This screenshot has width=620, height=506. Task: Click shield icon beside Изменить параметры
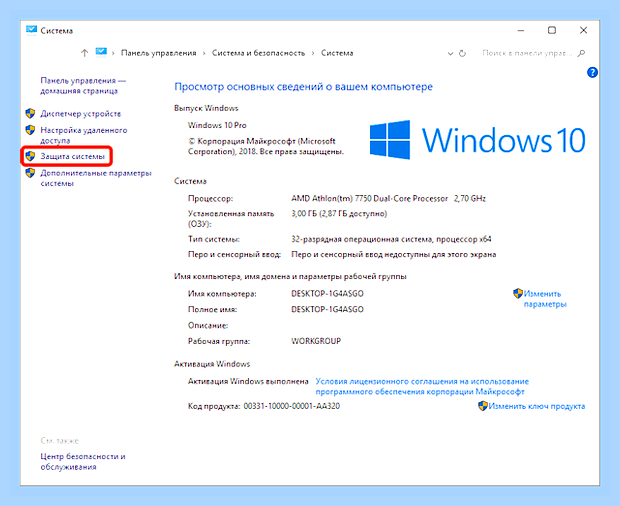point(518,293)
